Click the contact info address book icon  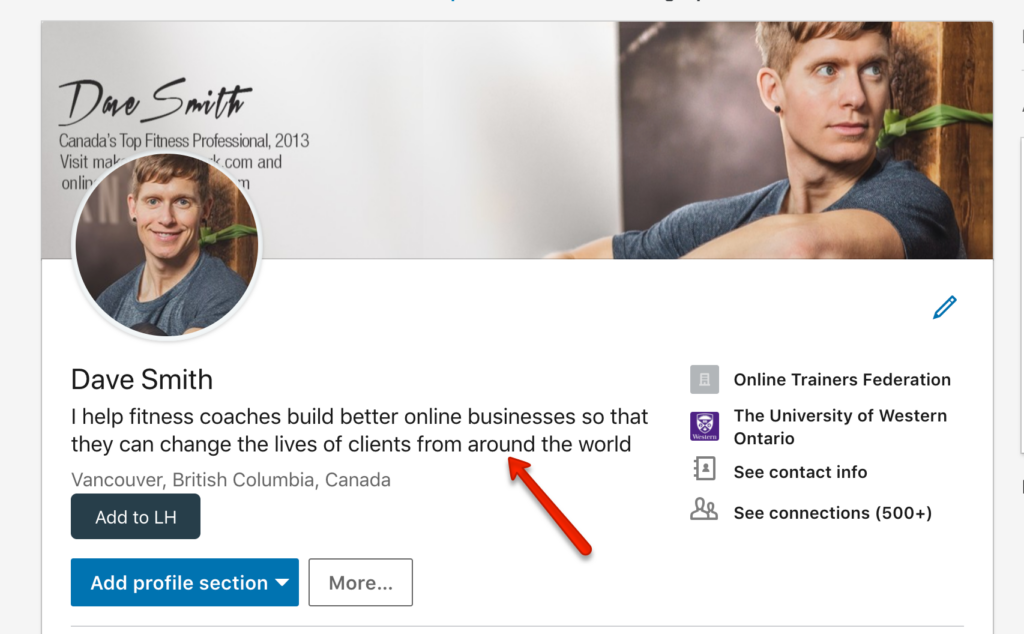(704, 469)
